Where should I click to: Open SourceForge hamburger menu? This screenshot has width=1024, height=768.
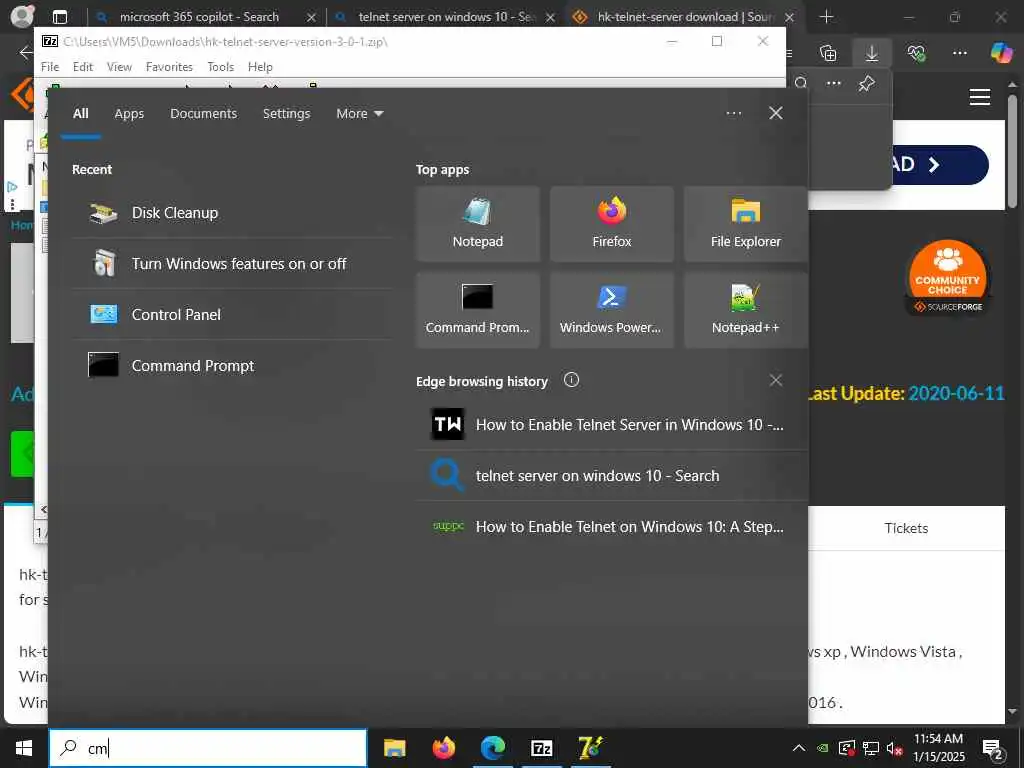tap(980, 97)
